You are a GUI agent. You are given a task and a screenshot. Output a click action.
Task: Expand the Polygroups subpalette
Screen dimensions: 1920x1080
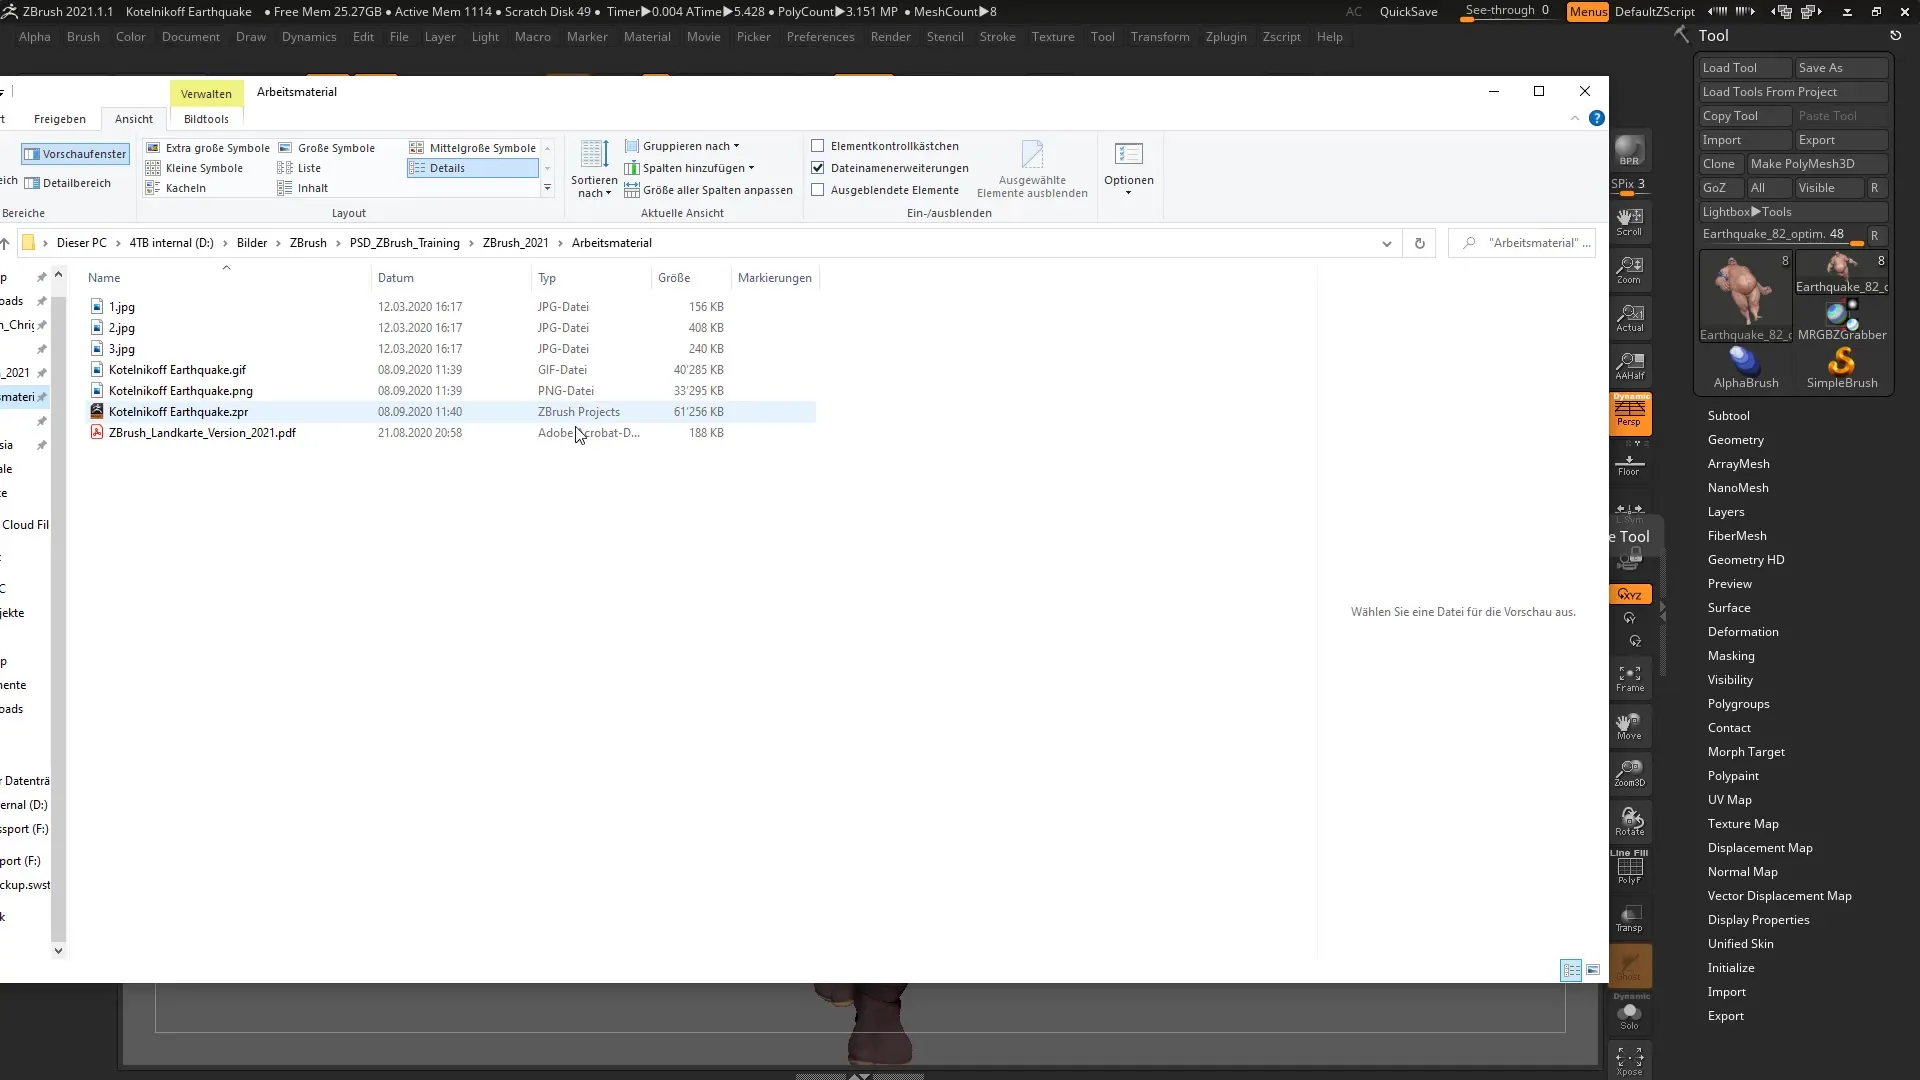(x=1738, y=704)
